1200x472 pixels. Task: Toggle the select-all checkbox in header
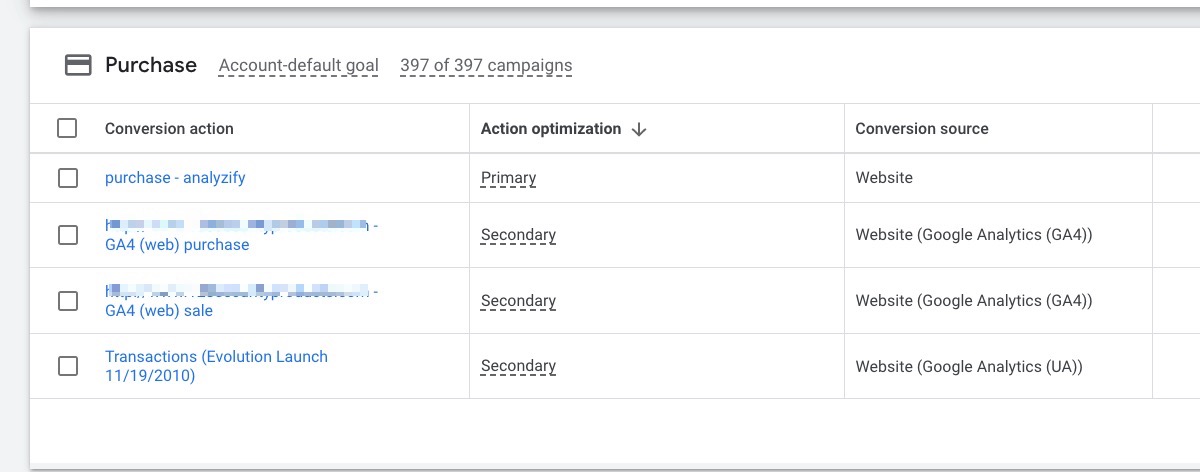(67, 128)
